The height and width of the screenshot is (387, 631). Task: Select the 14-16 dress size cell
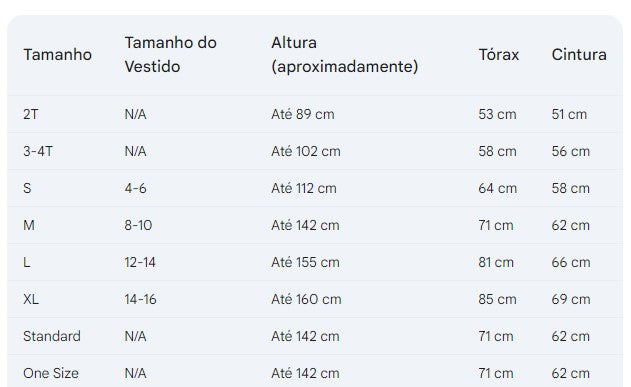click(x=140, y=299)
